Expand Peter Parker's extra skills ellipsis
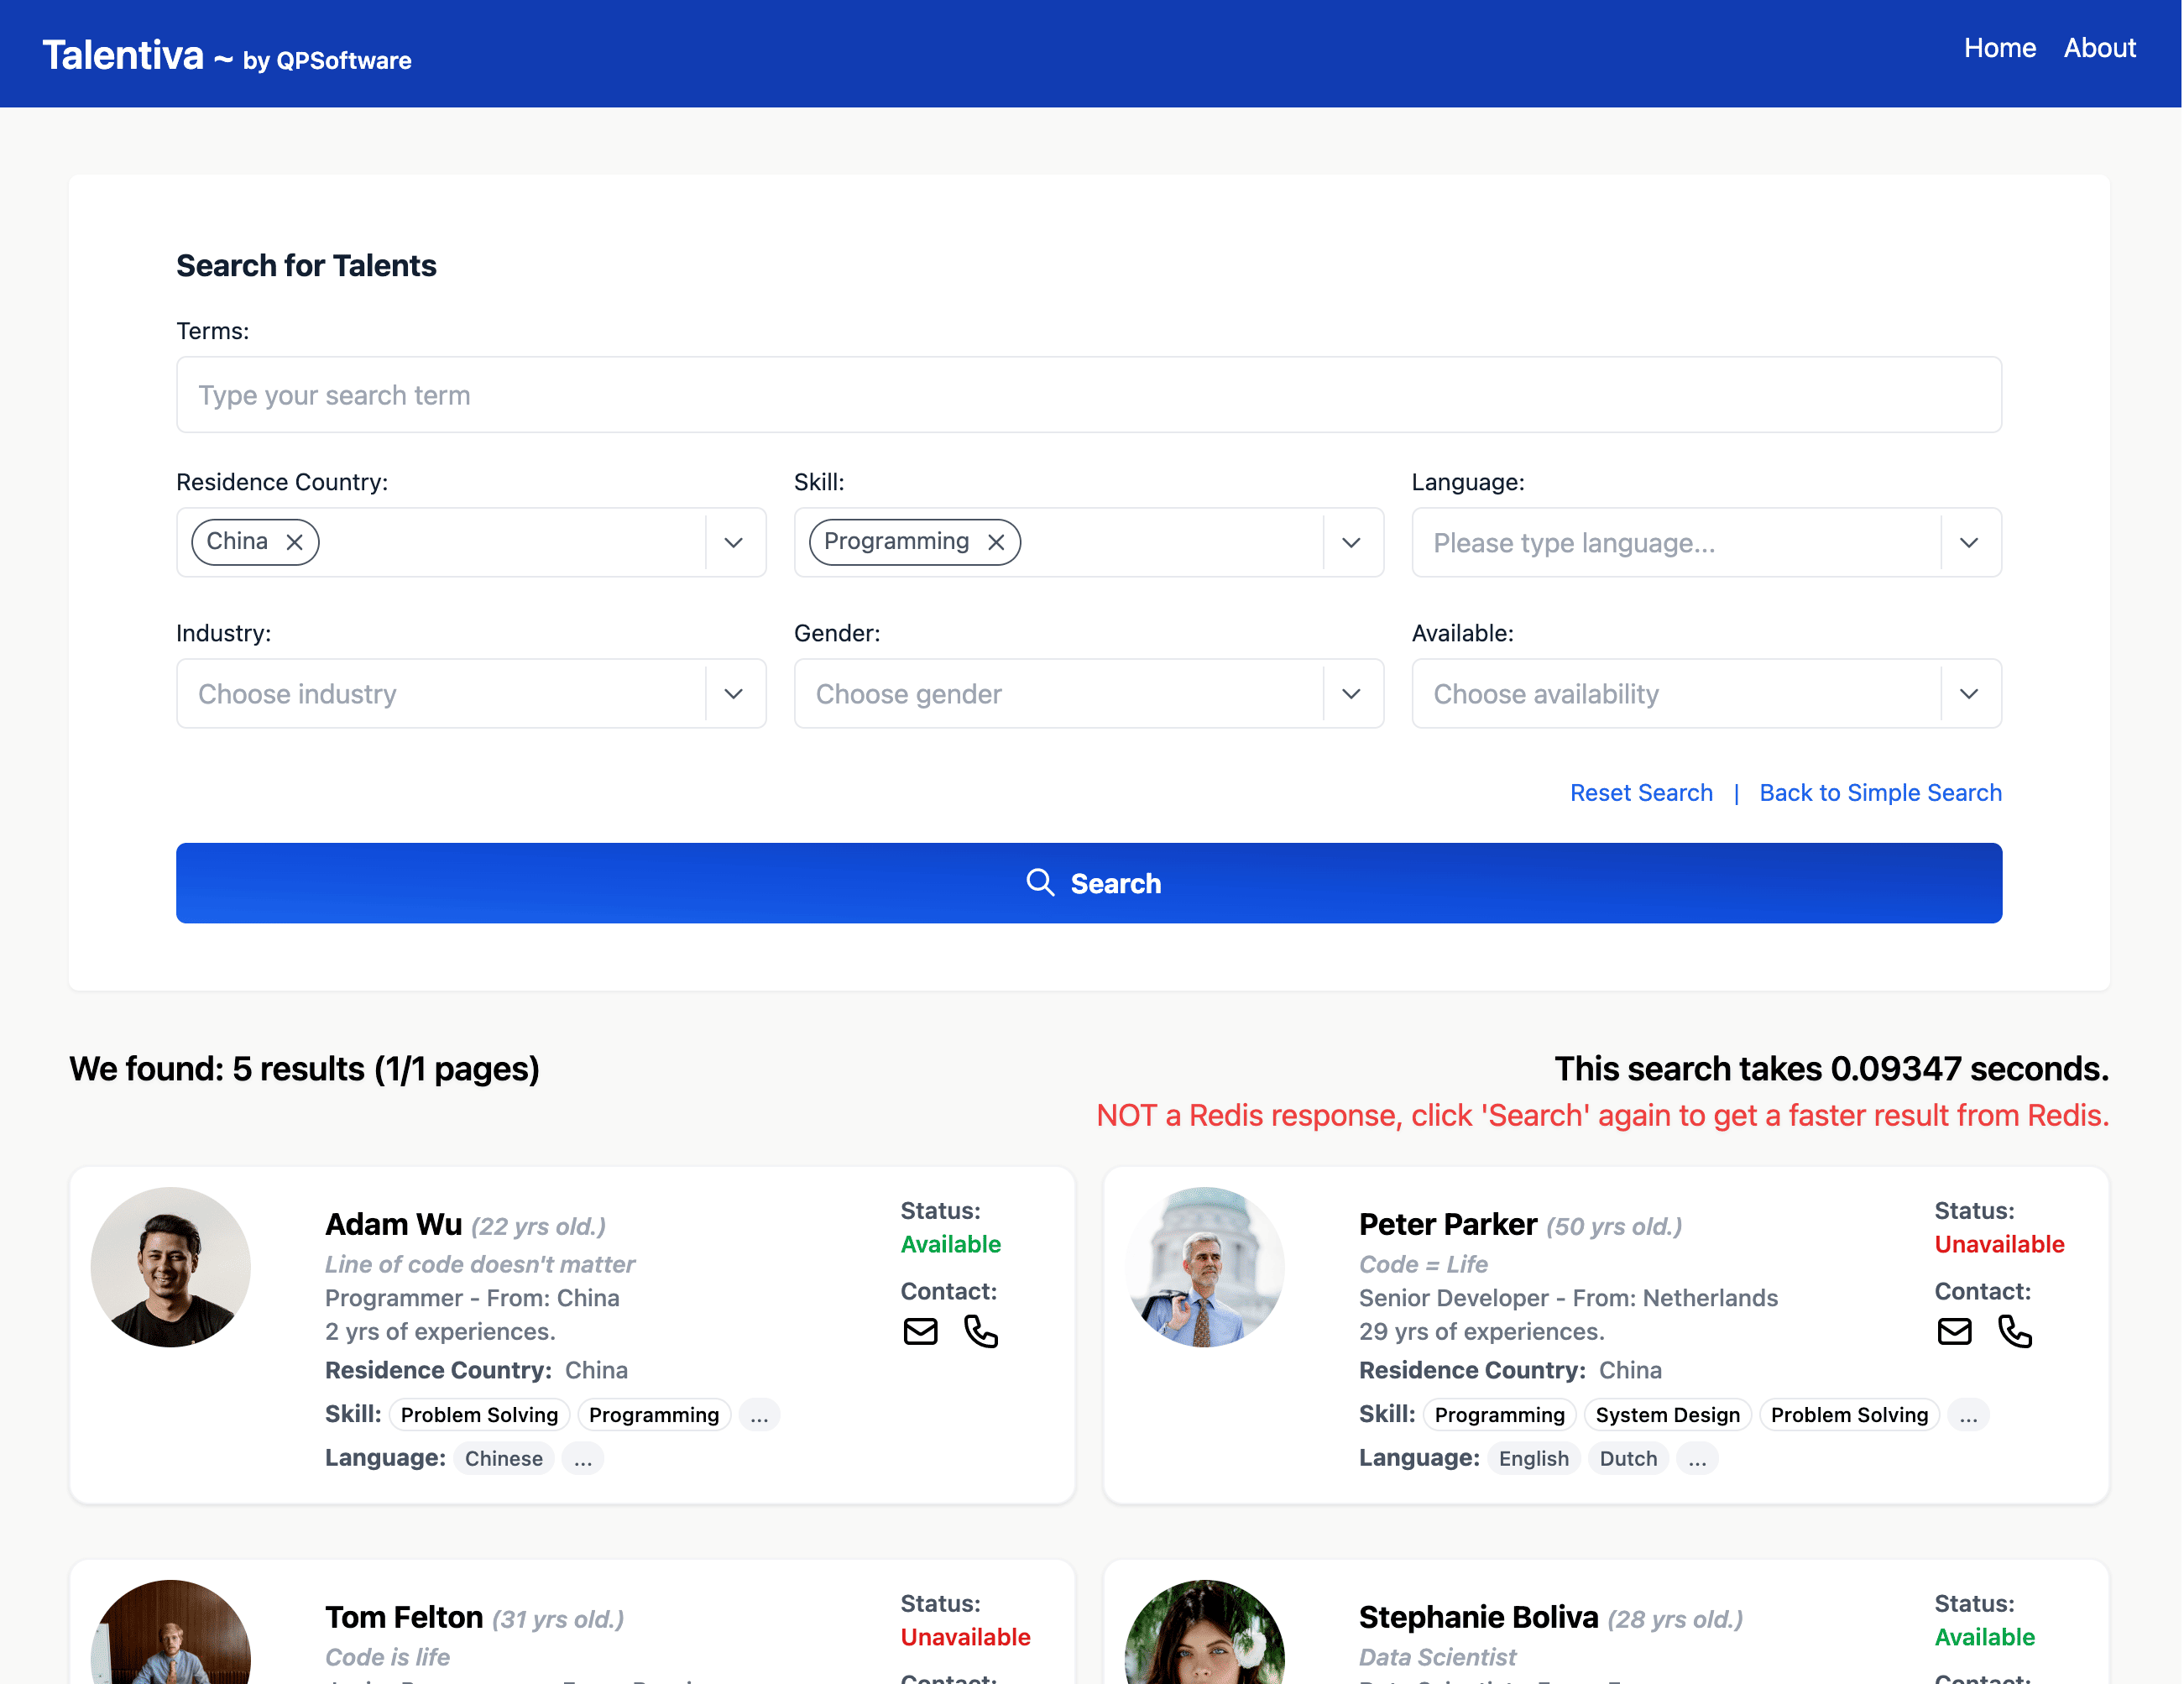2184x1684 pixels. [x=1968, y=1415]
